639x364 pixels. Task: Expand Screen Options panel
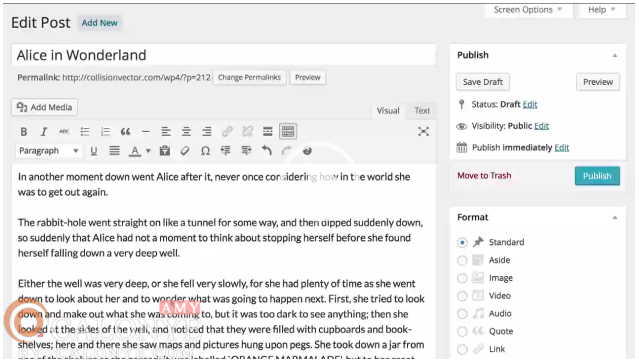pyautogui.click(x=528, y=10)
